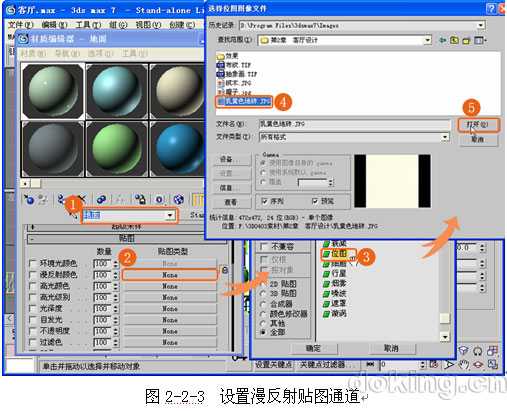The height and width of the screenshot is (411, 507).
Task: Open material name dropdown in editor
Action: (170, 215)
